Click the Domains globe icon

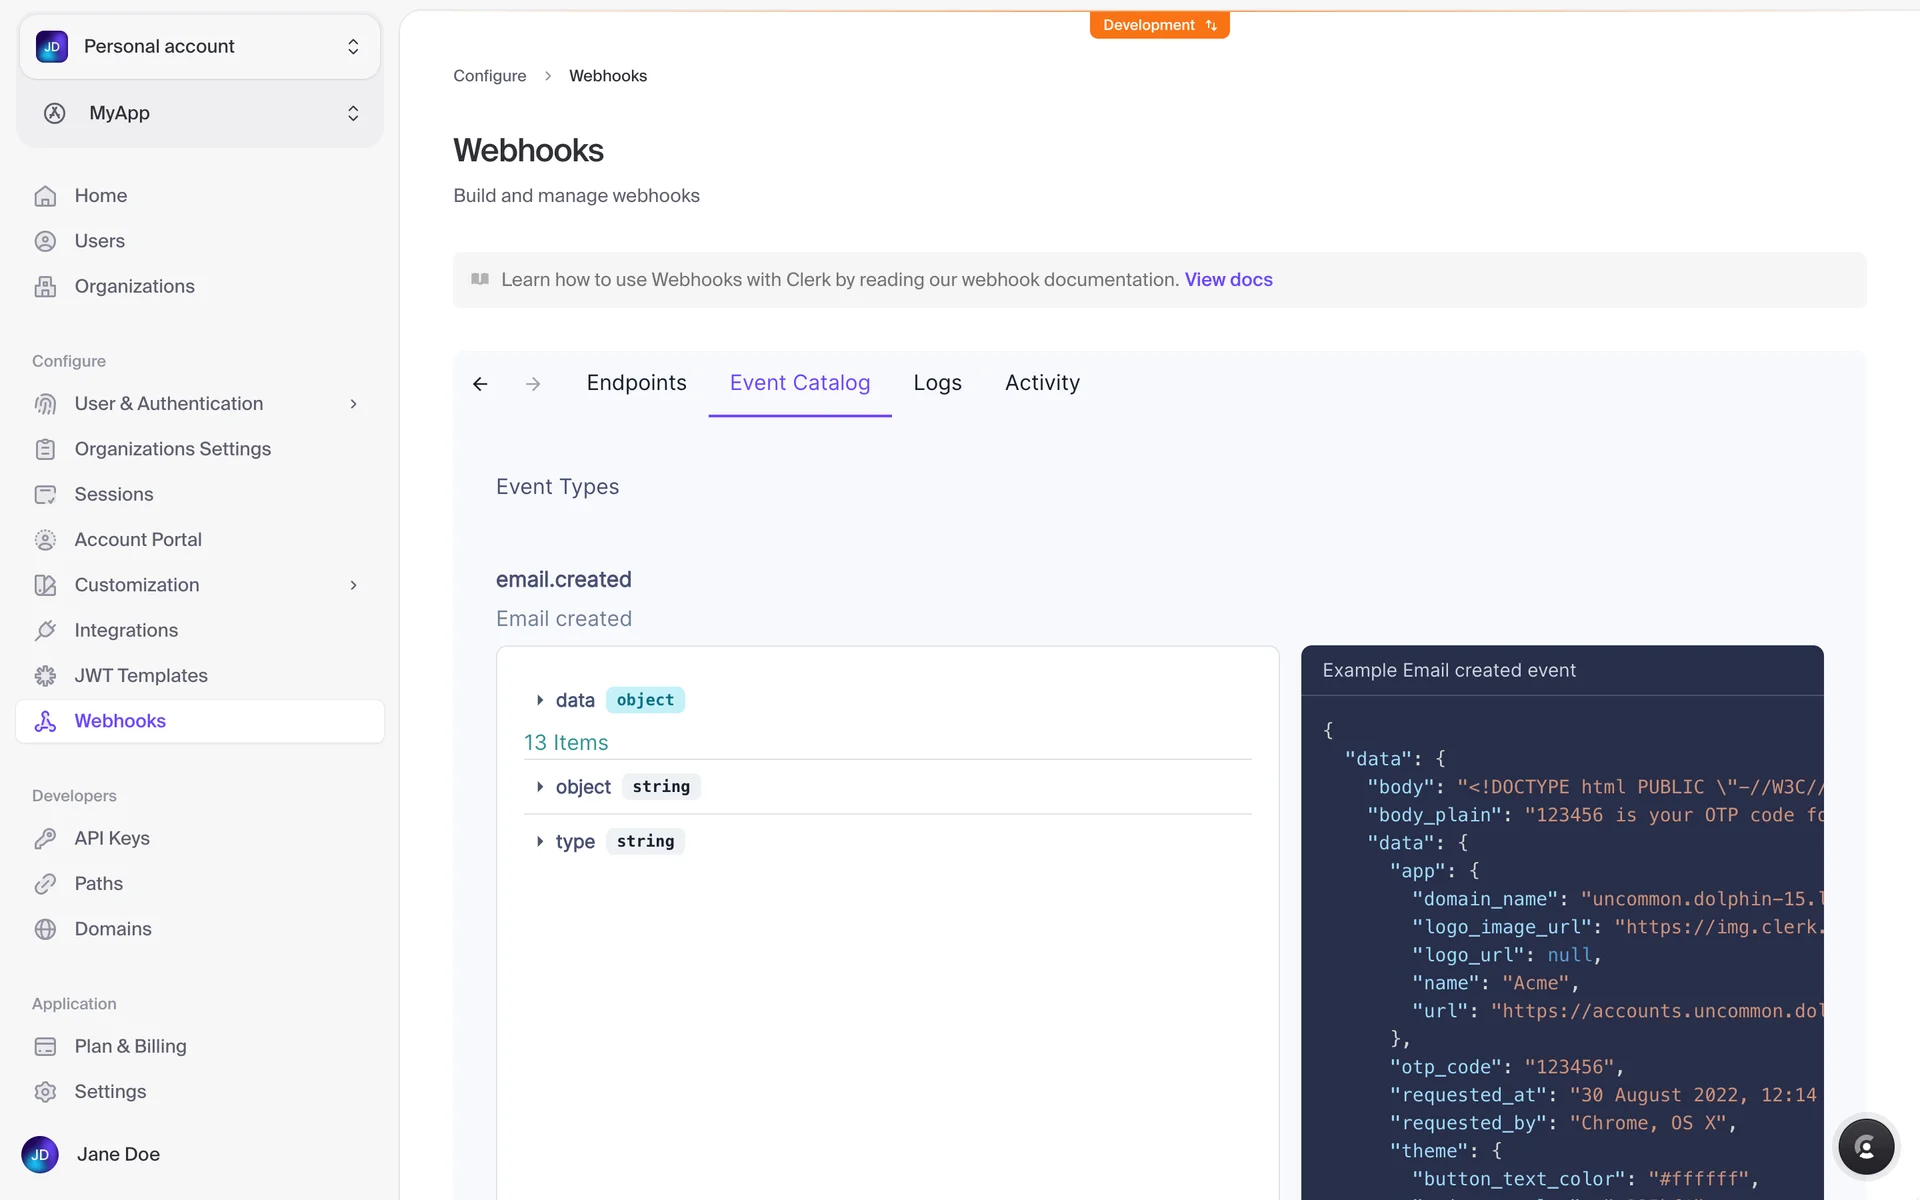[x=45, y=929]
